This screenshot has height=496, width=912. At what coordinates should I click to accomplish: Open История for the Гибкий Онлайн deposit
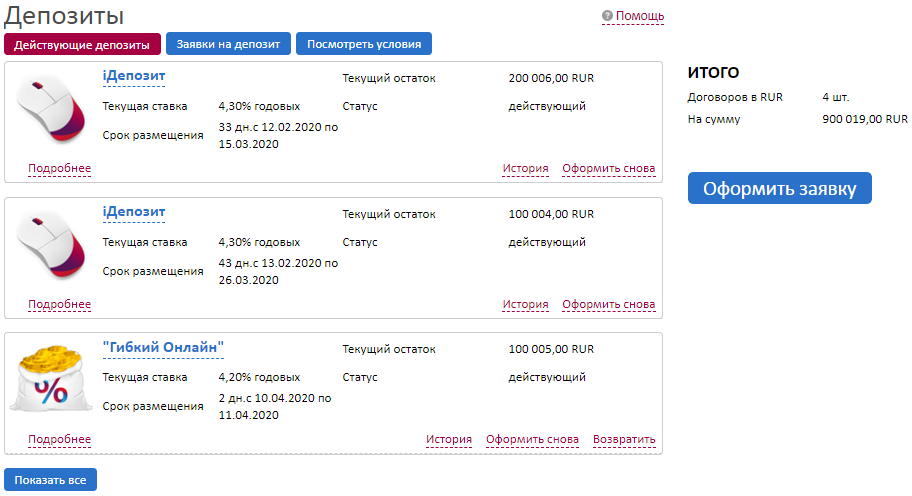(x=449, y=439)
